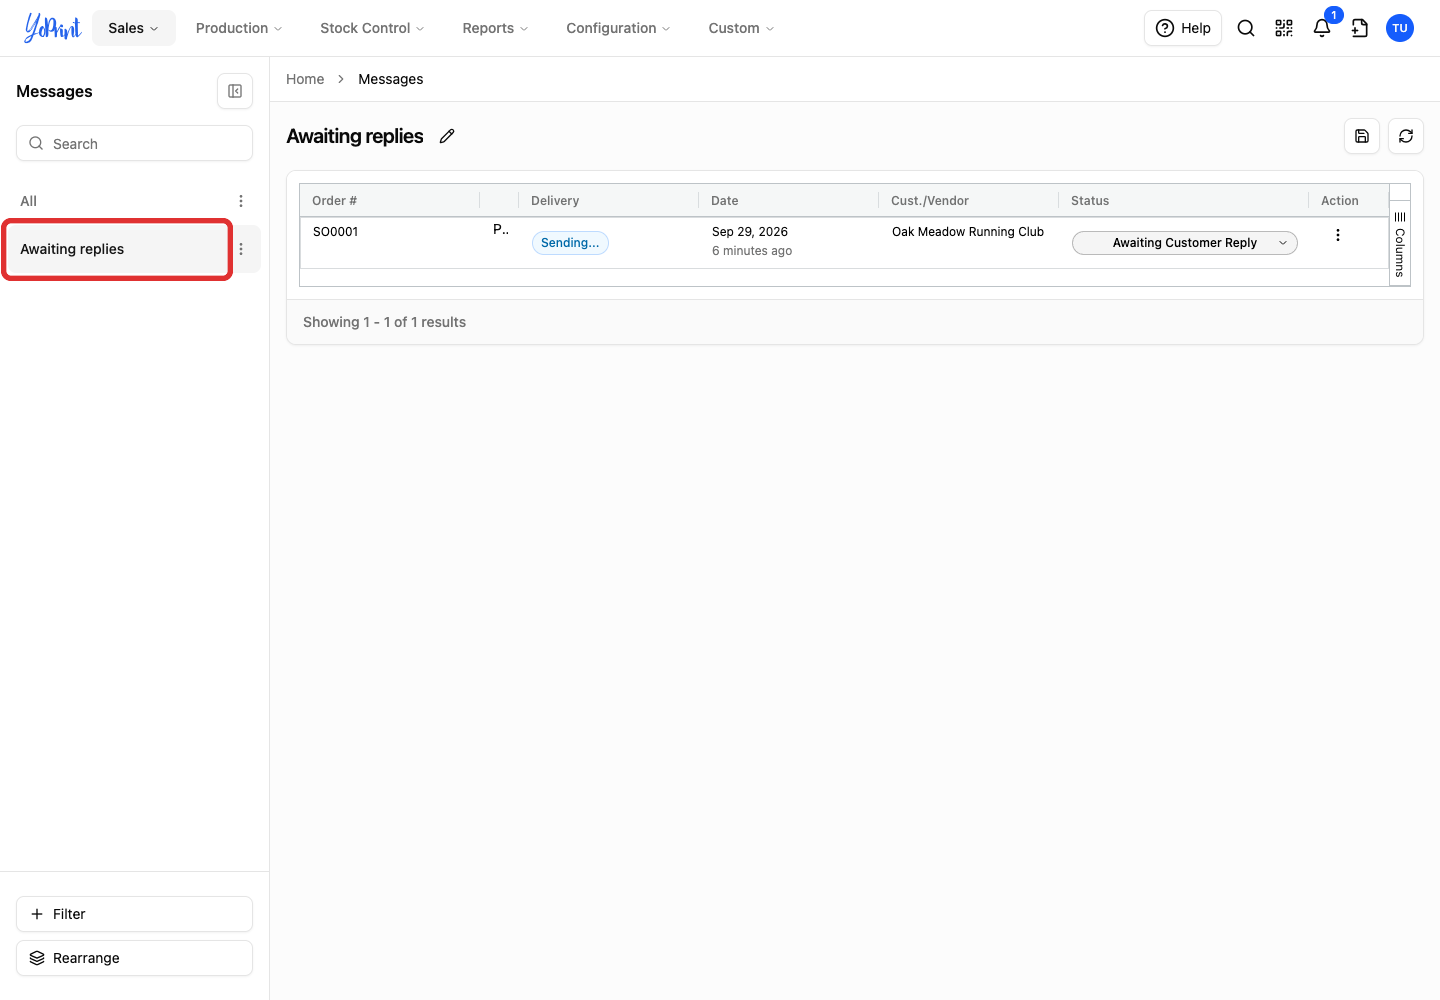Screen dimensions: 1440x1000
Task: Collapse the Messages sidebar panel icon
Action: [x=235, y=91]
